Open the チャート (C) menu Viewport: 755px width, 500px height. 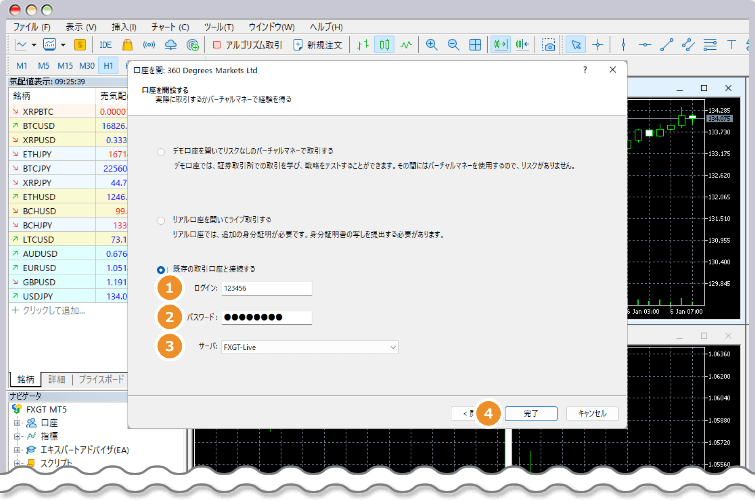pos(170,27)
